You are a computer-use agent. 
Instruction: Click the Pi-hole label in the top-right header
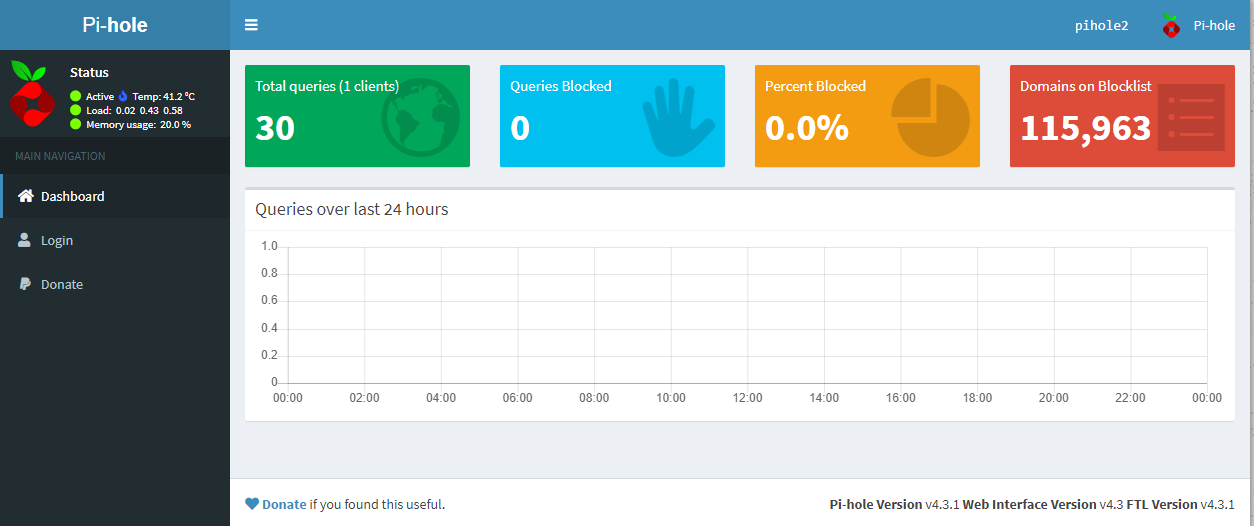point(1214,25)
